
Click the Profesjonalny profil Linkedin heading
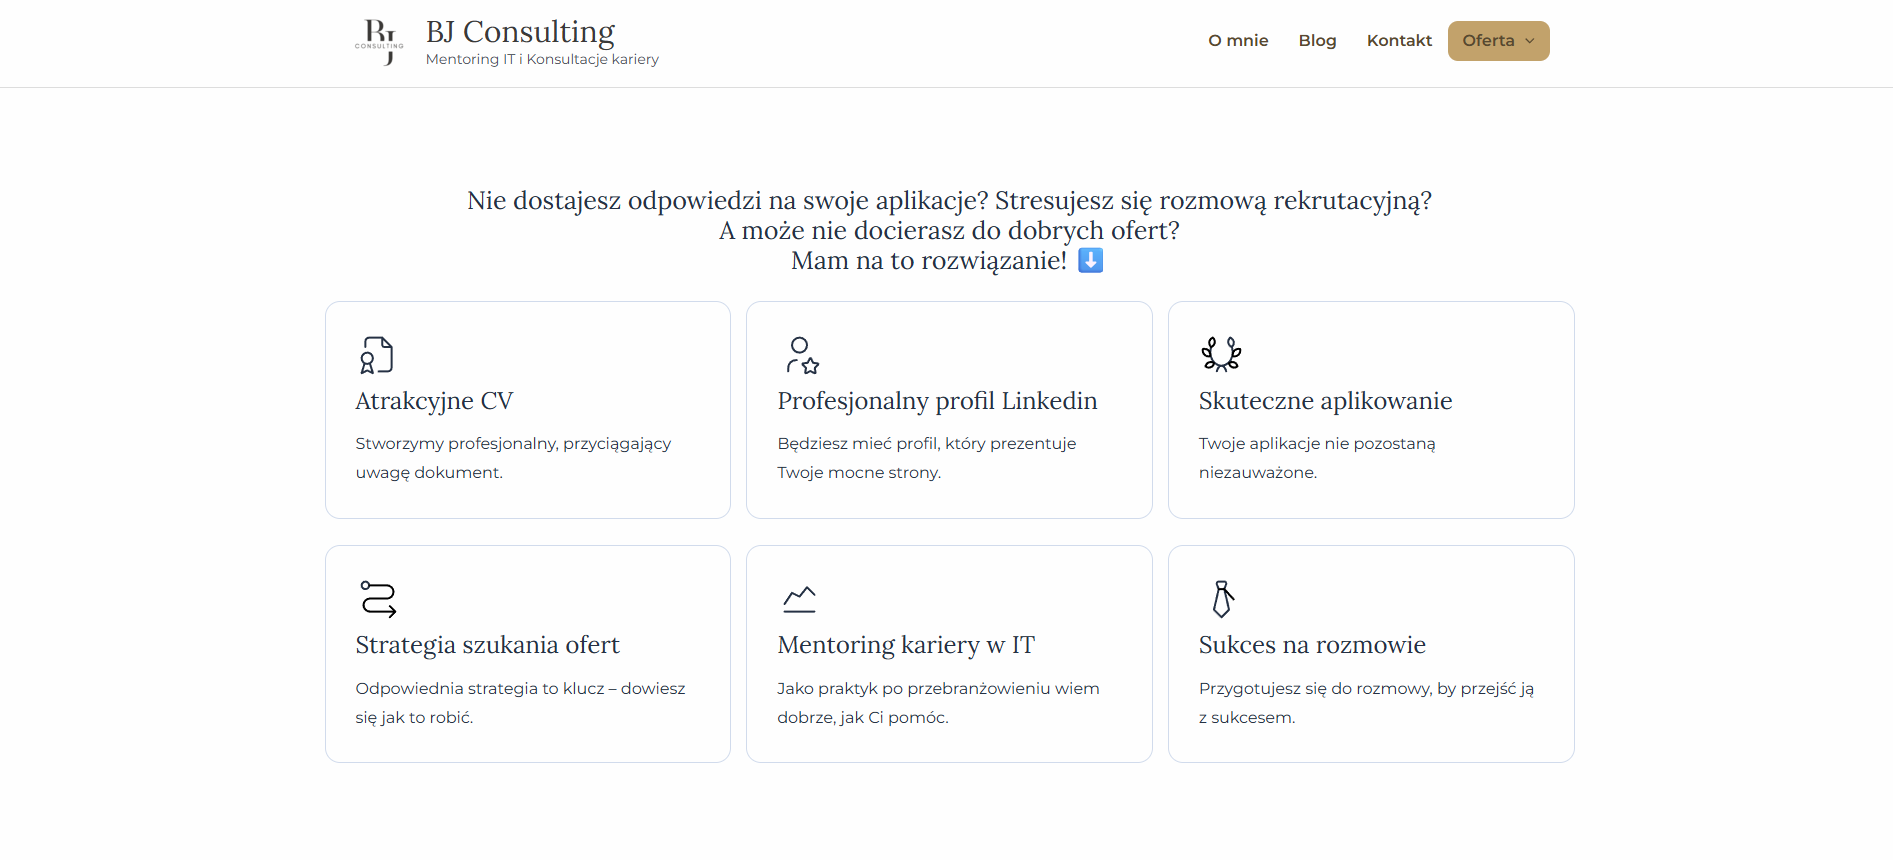pos(937,401)
